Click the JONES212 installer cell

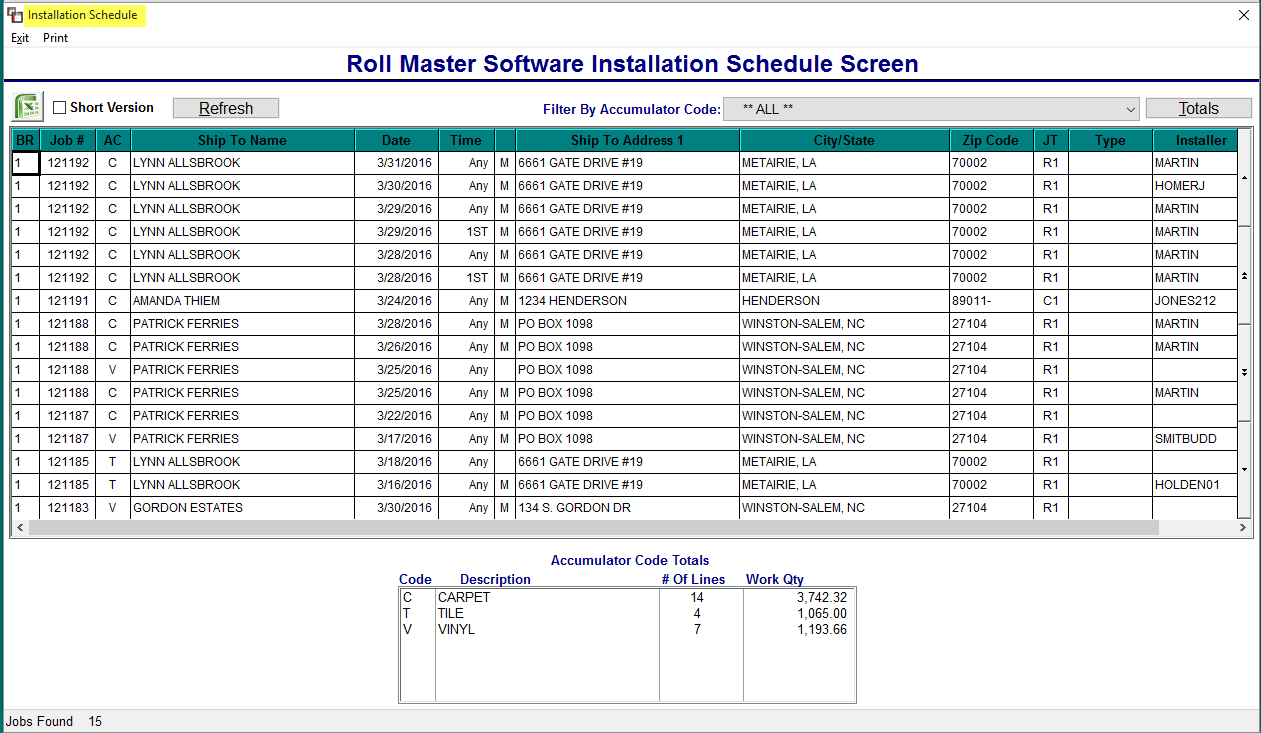tap(1195, 301)
